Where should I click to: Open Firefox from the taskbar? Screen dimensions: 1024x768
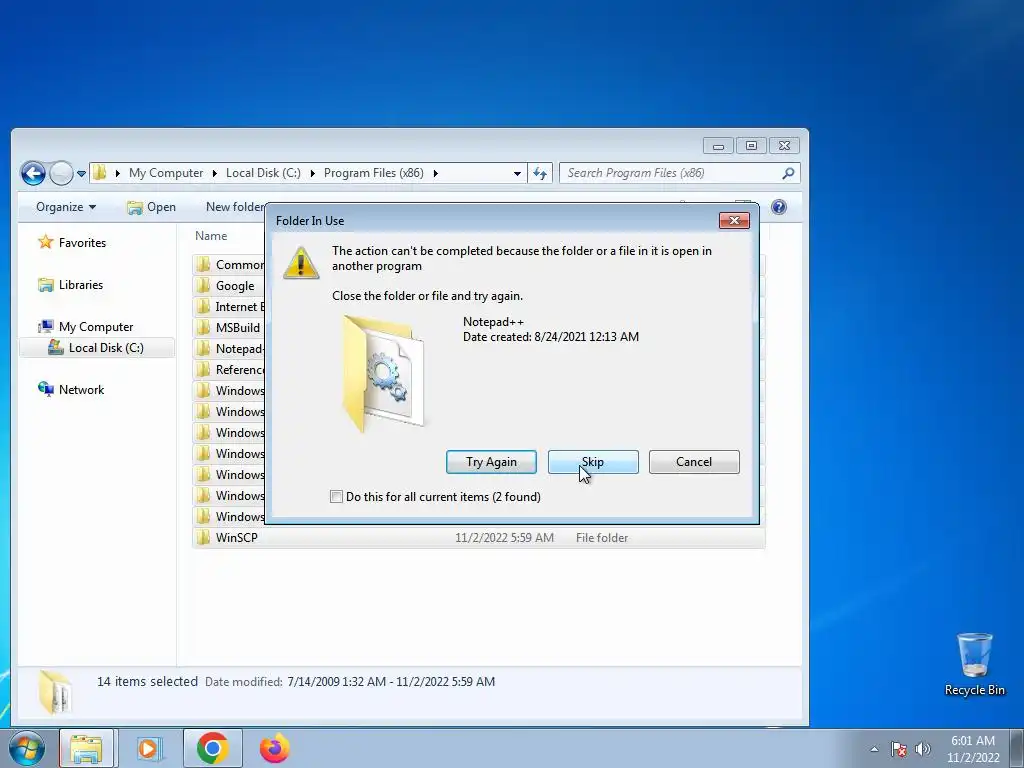[x=274, y=748]
